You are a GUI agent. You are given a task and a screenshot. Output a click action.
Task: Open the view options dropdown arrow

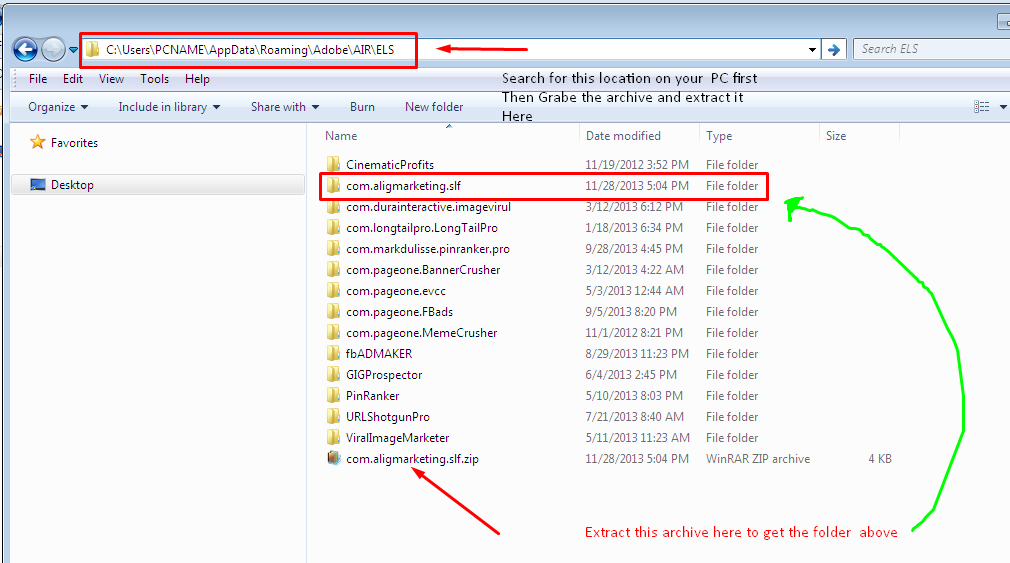tap(1003, 107)
